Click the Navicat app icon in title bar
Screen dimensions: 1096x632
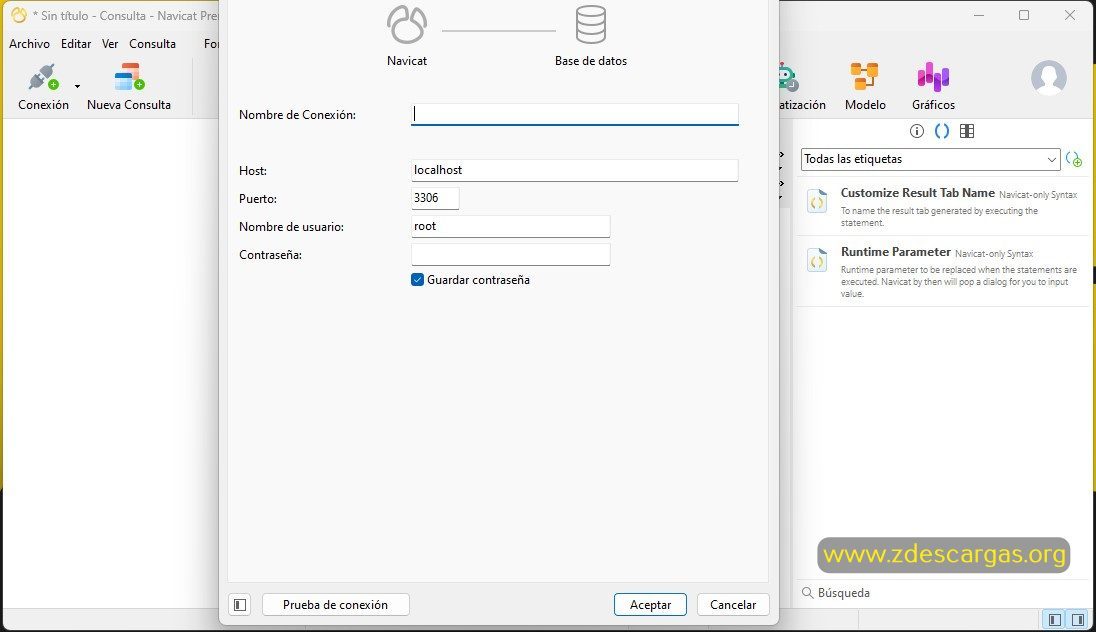pyautogui.click(x=19, y=15)
